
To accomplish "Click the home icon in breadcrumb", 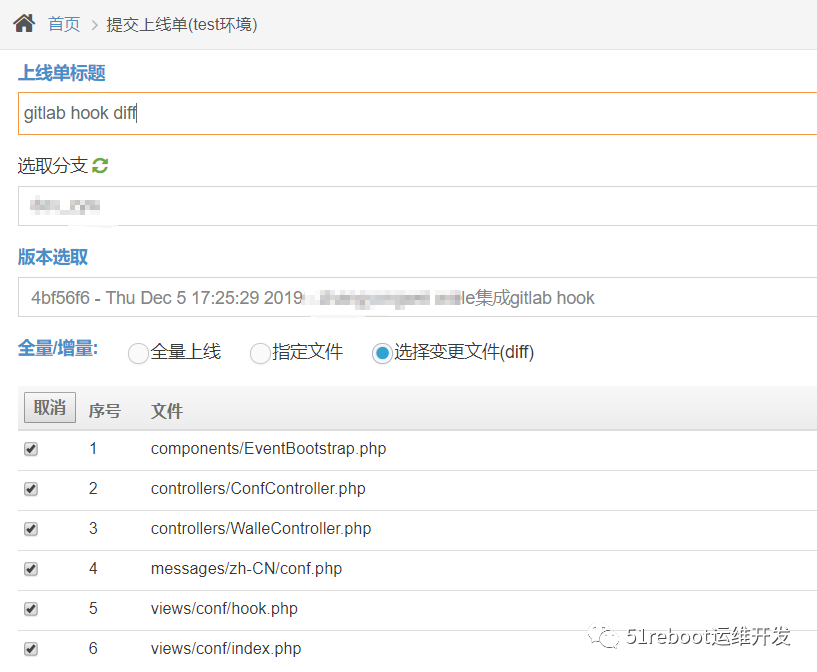I will pyautogui.click(x=24, y=23).
